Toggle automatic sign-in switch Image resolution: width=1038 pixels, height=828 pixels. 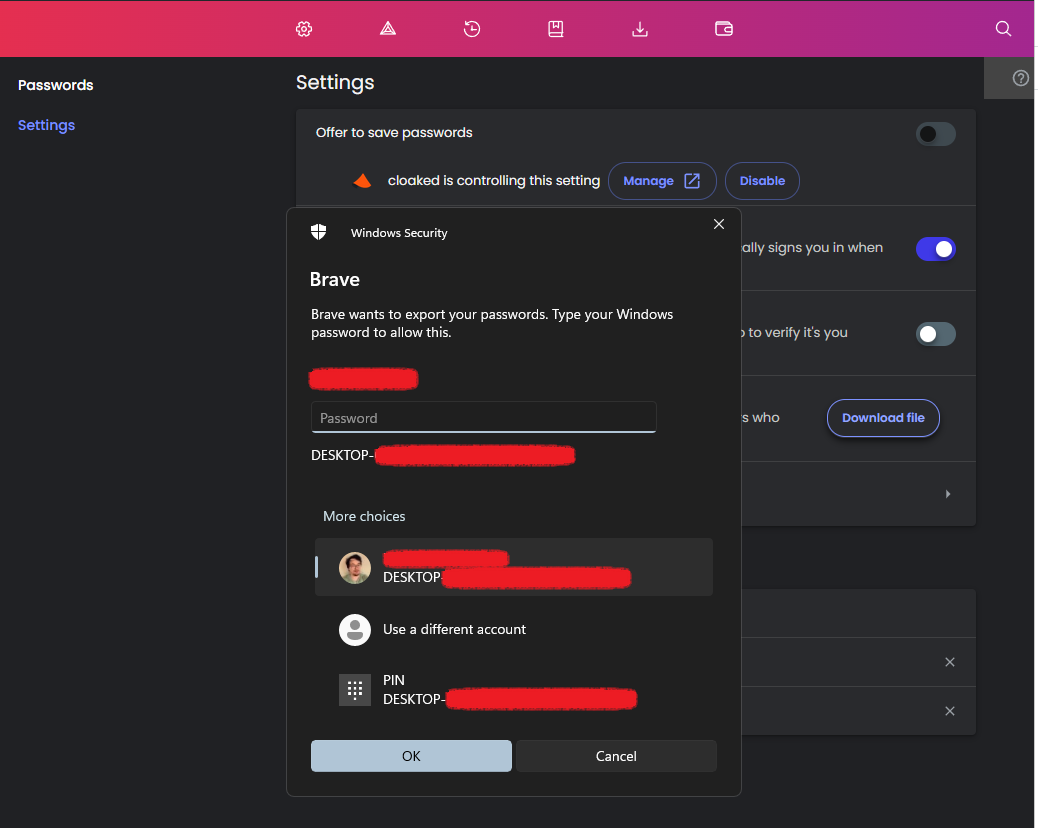[935, 249]
